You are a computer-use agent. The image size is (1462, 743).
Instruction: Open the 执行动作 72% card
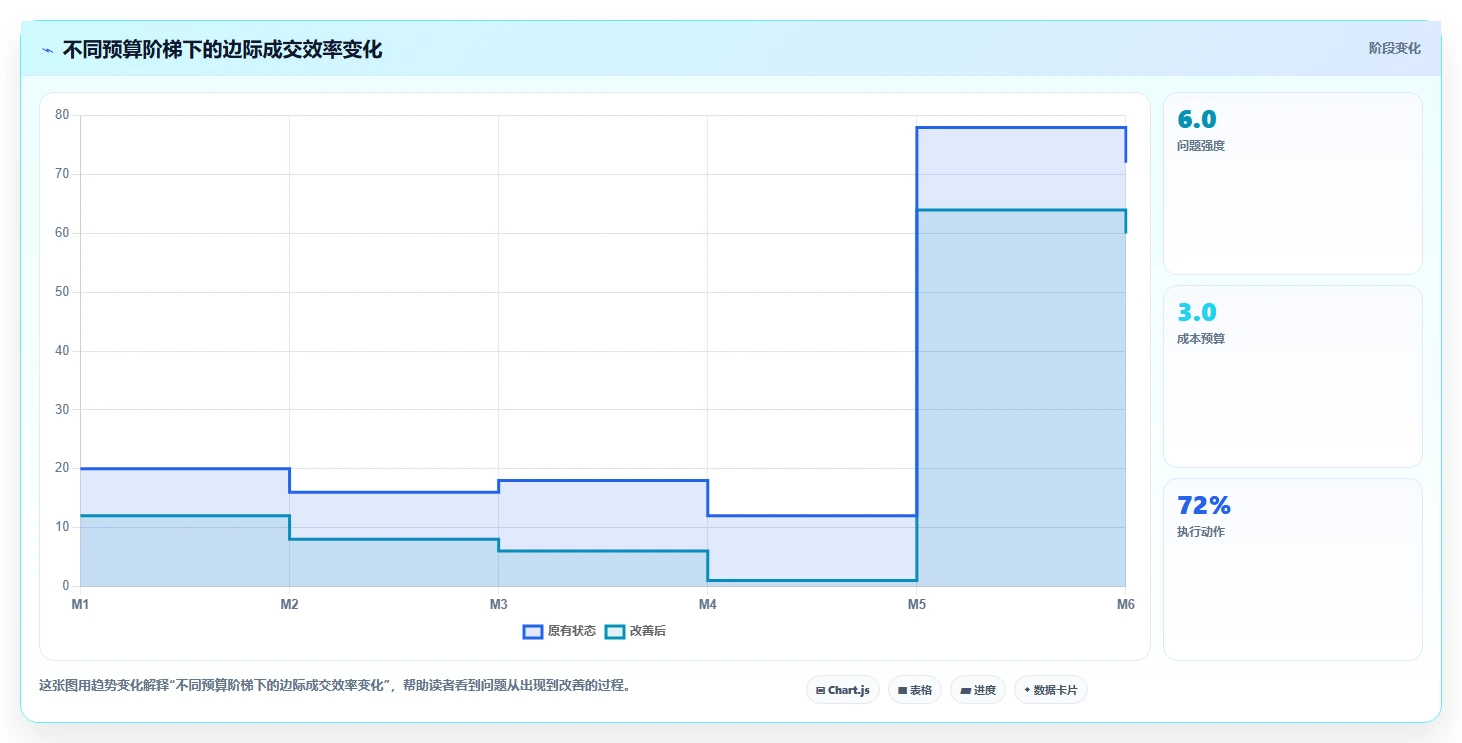click(1293, 569)
